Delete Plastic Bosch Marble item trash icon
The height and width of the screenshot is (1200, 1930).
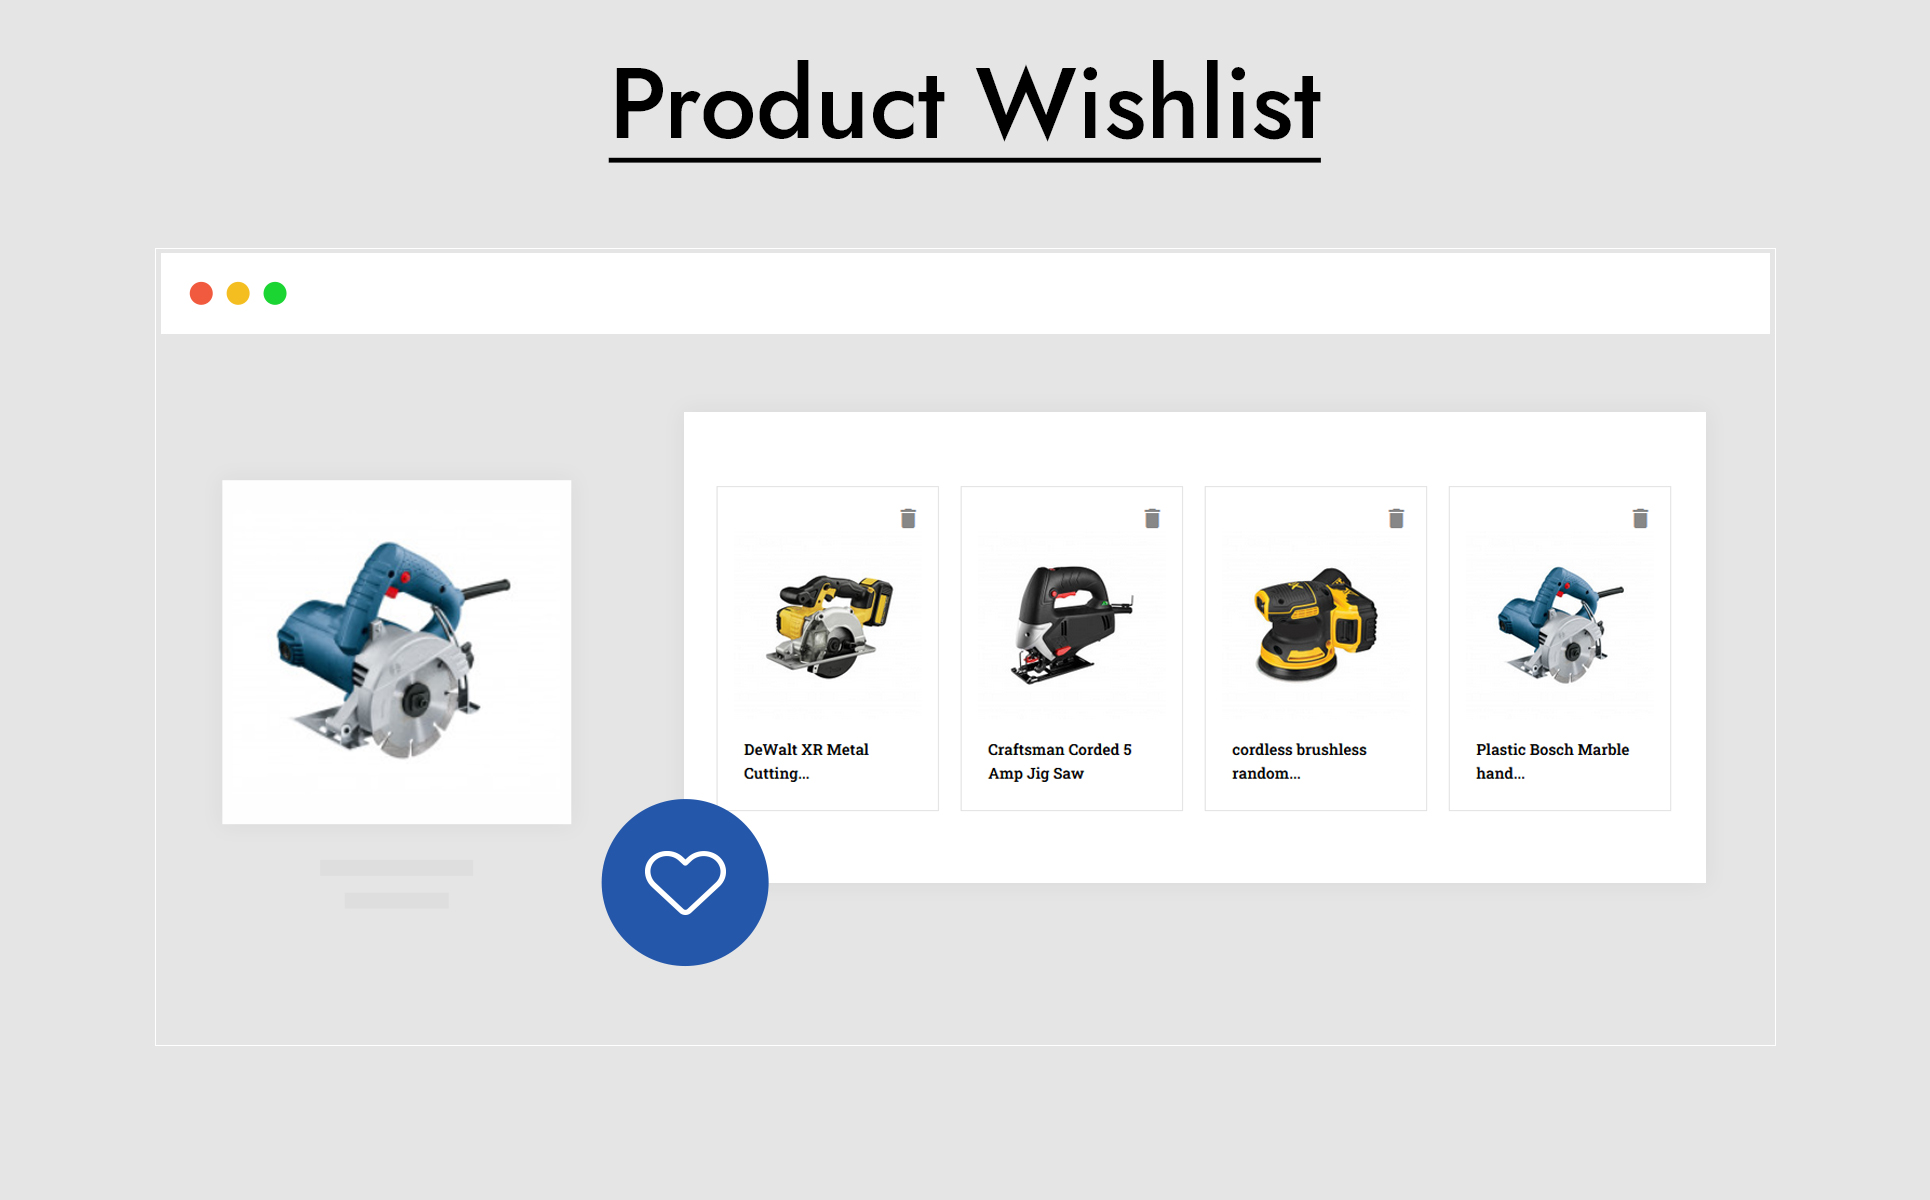click(1640, 518)
